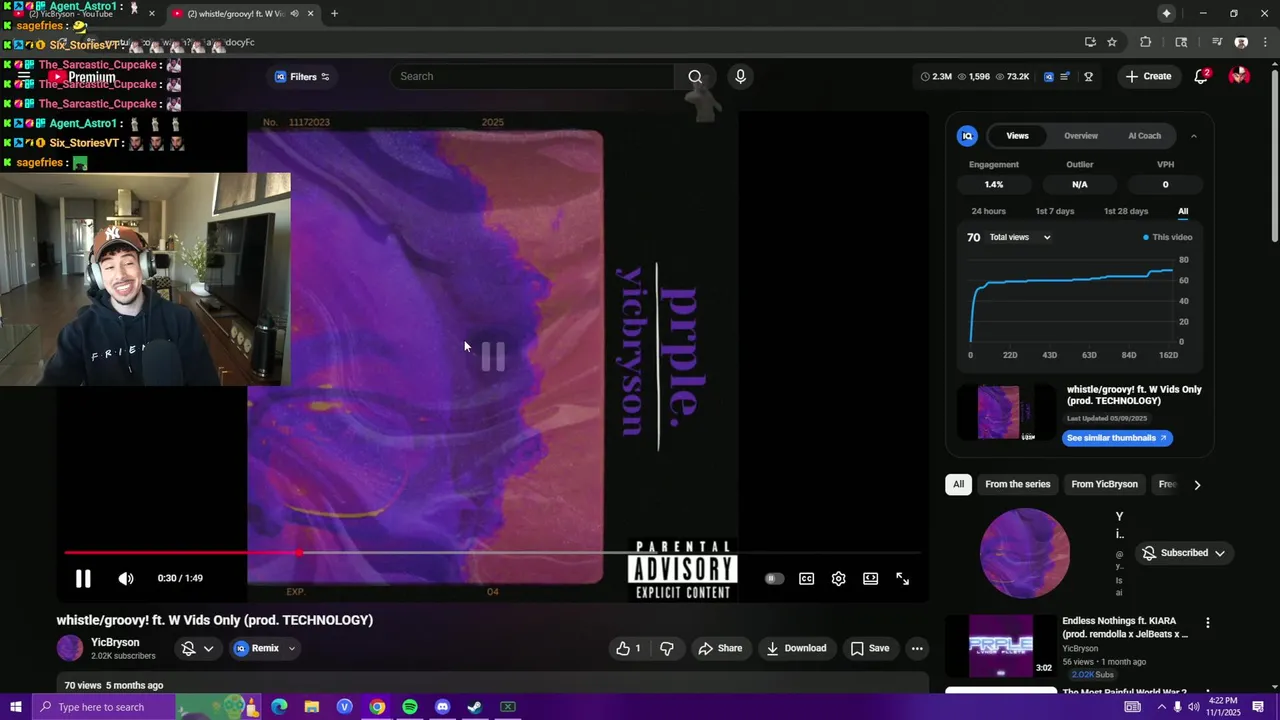This screenshot has width=1280, height=720.
Task: Dislike the video with the thumbs down
Action: pos(667,648)
